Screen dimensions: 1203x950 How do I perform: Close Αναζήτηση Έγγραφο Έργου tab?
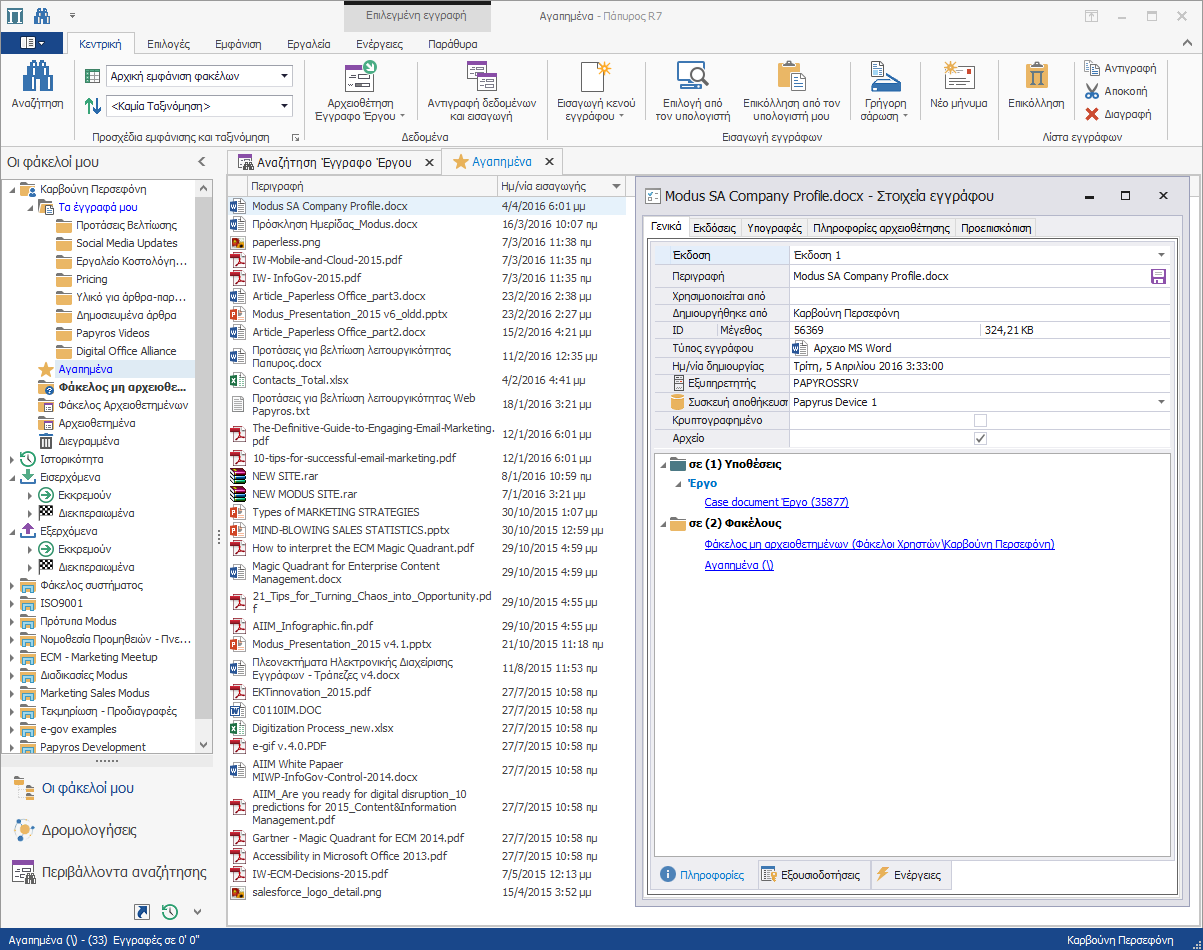point(429,162)
